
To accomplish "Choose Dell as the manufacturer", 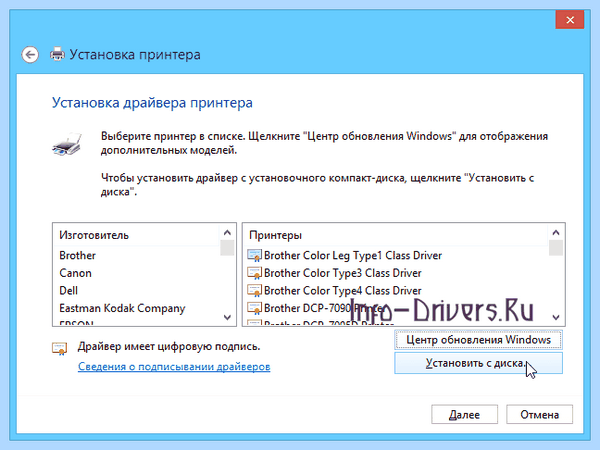I will coord(69,290).
